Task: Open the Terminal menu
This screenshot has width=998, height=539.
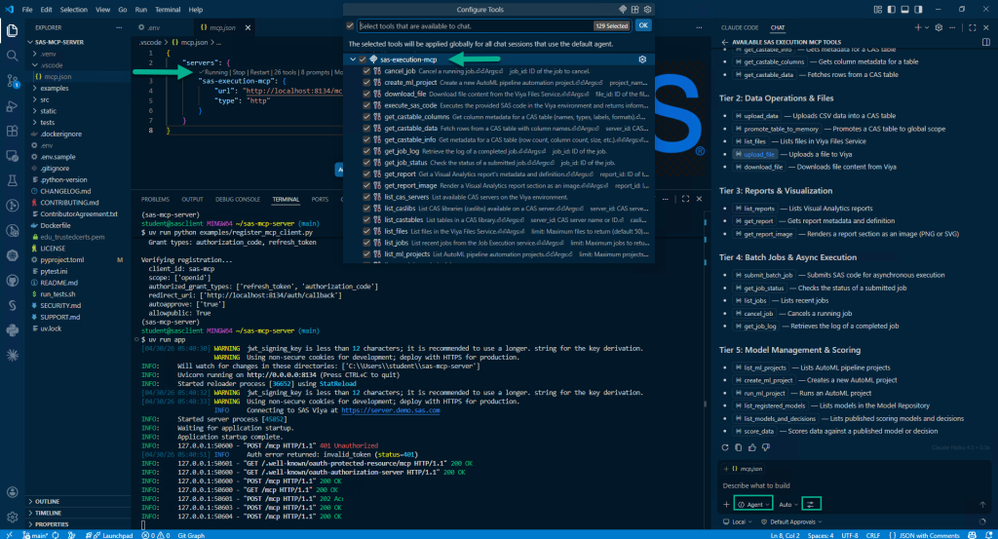Action: pos(167,10)
